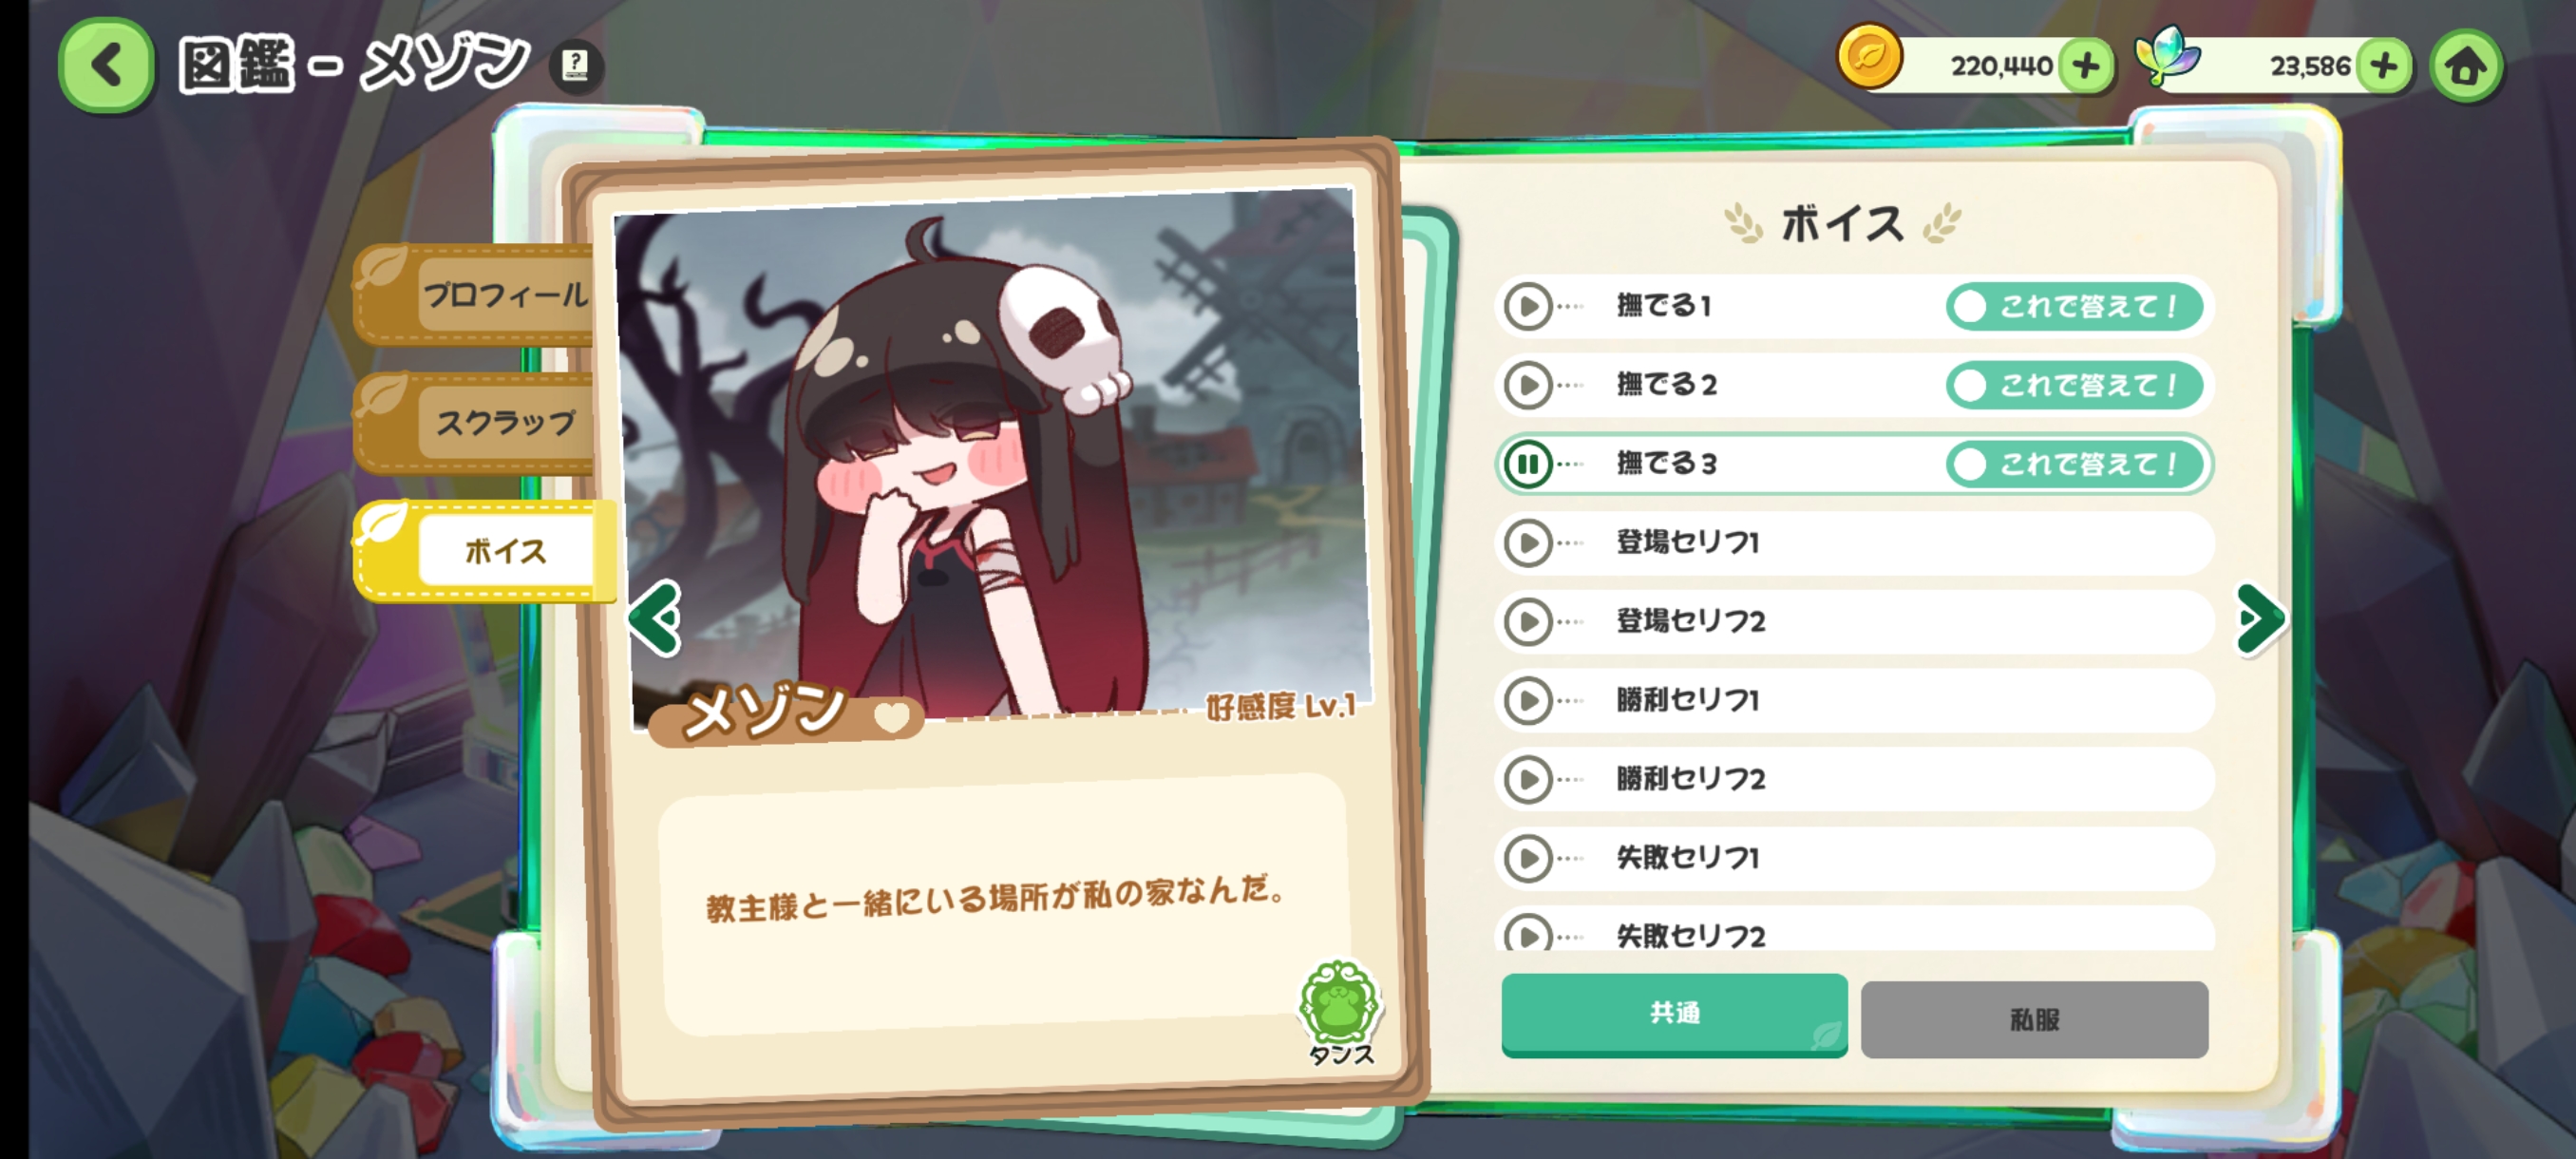The width and height of the screenshot is (2576, 1159).
Task: Select the 共通 voice category button
Action: (1674, 1014)
